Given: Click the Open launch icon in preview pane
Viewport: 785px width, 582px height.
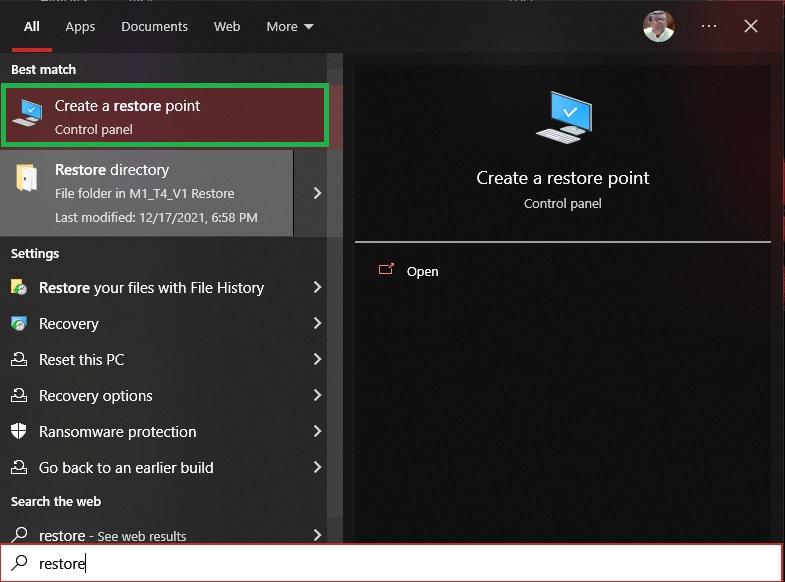Looking at the screenshot, I should (386, 270).
